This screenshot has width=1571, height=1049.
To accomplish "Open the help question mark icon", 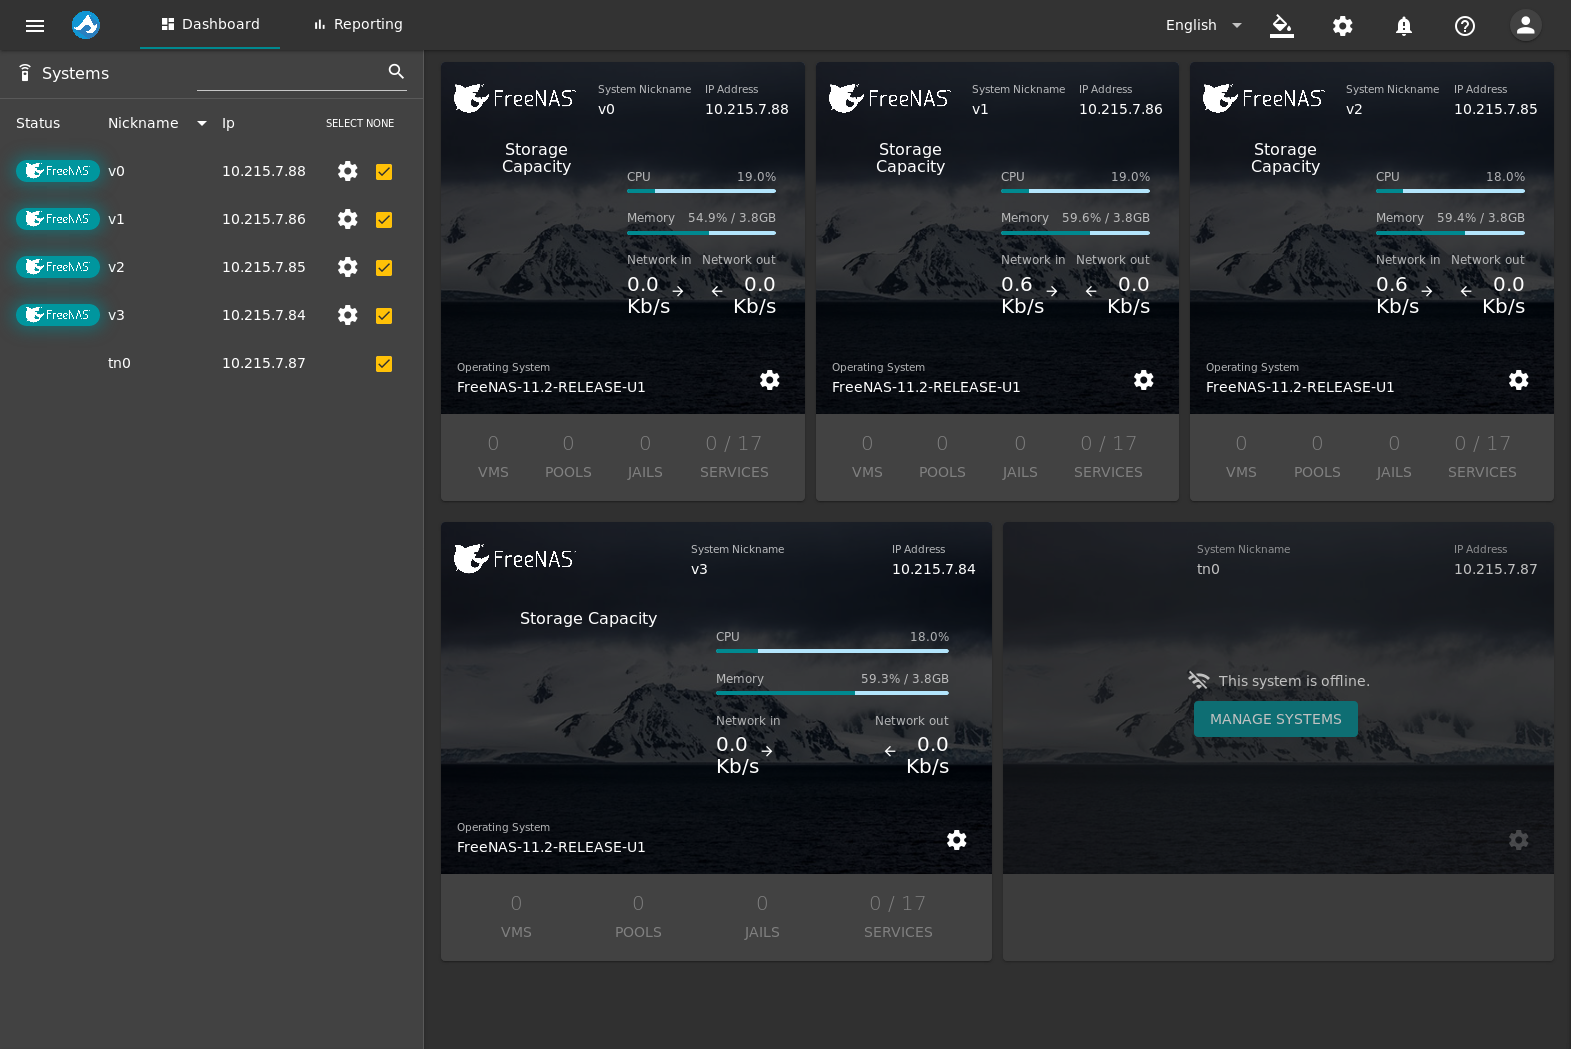I will pyautogui.click(x=1465, y=26).
